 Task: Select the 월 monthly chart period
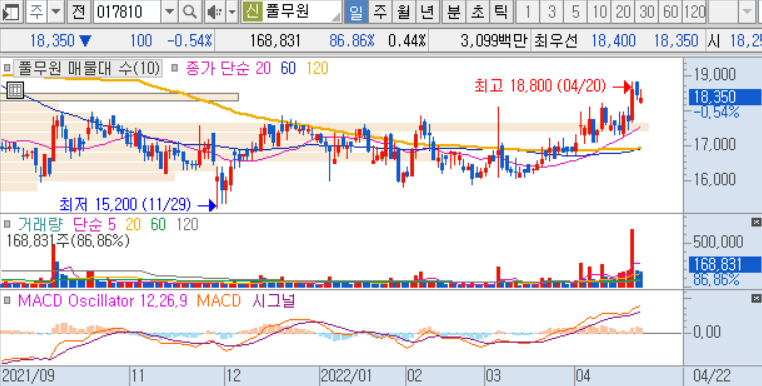point(403,12)
